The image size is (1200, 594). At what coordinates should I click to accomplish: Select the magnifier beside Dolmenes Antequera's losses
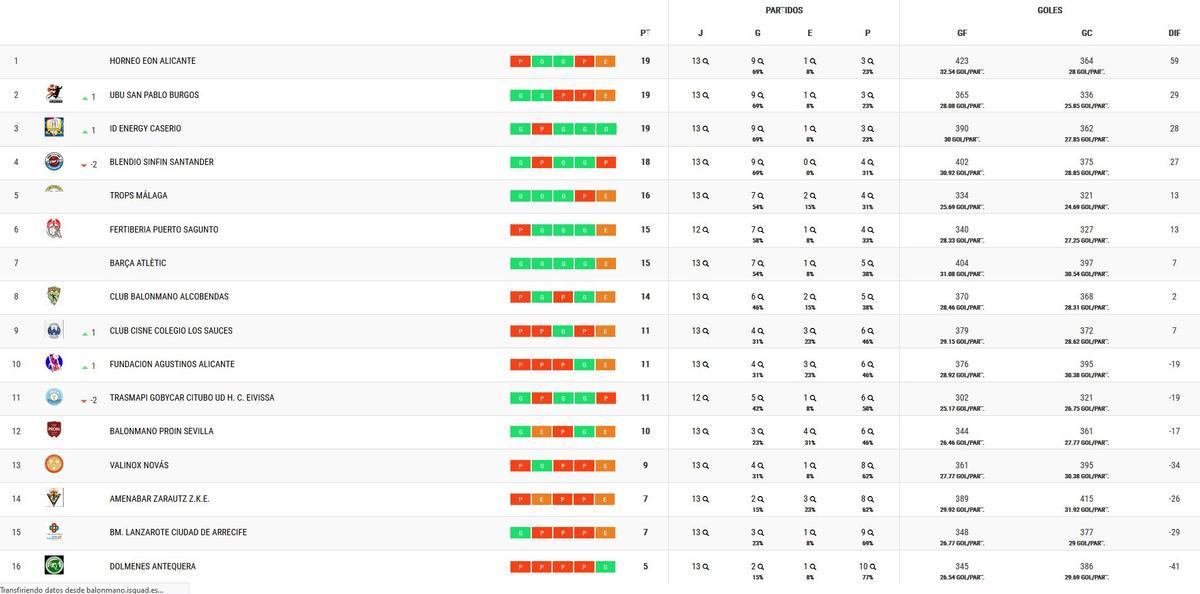870,566
